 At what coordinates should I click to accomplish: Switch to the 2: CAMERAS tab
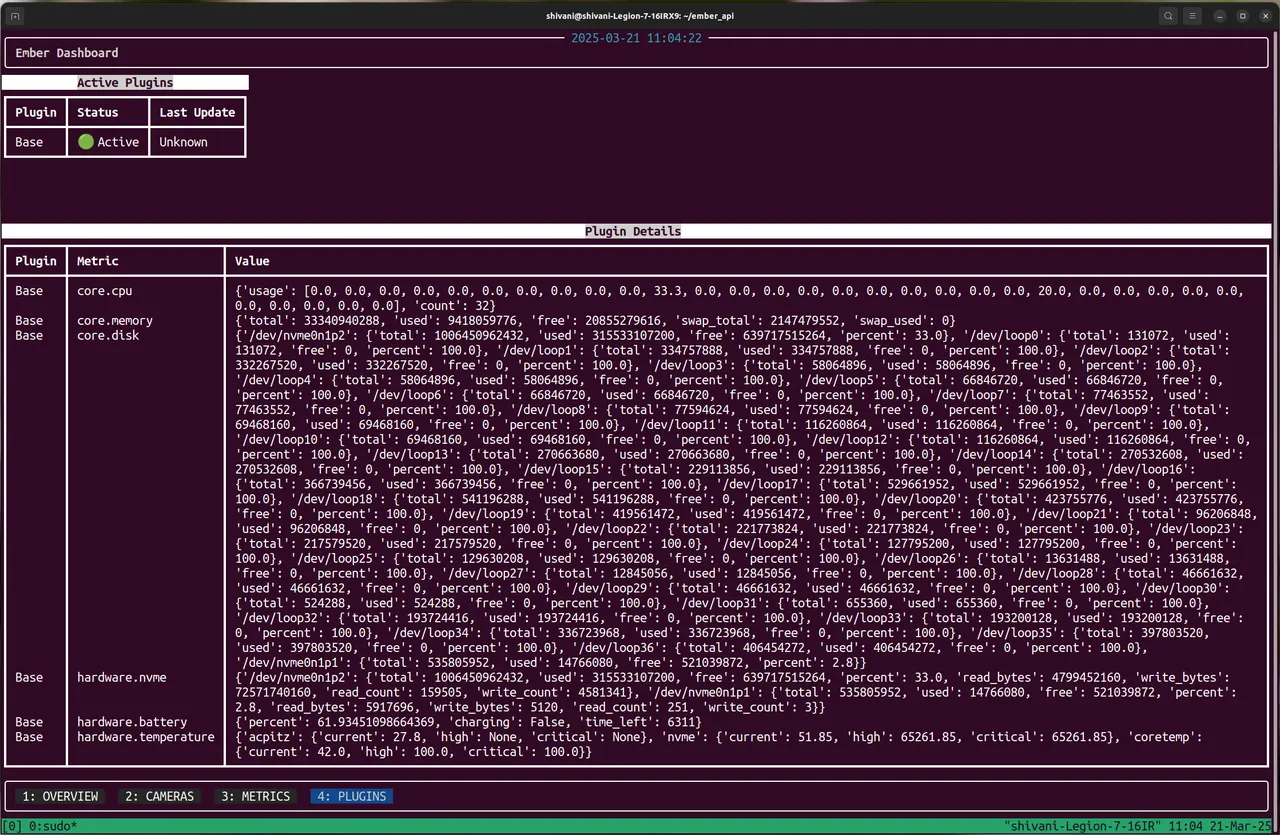tap(158, 796)
